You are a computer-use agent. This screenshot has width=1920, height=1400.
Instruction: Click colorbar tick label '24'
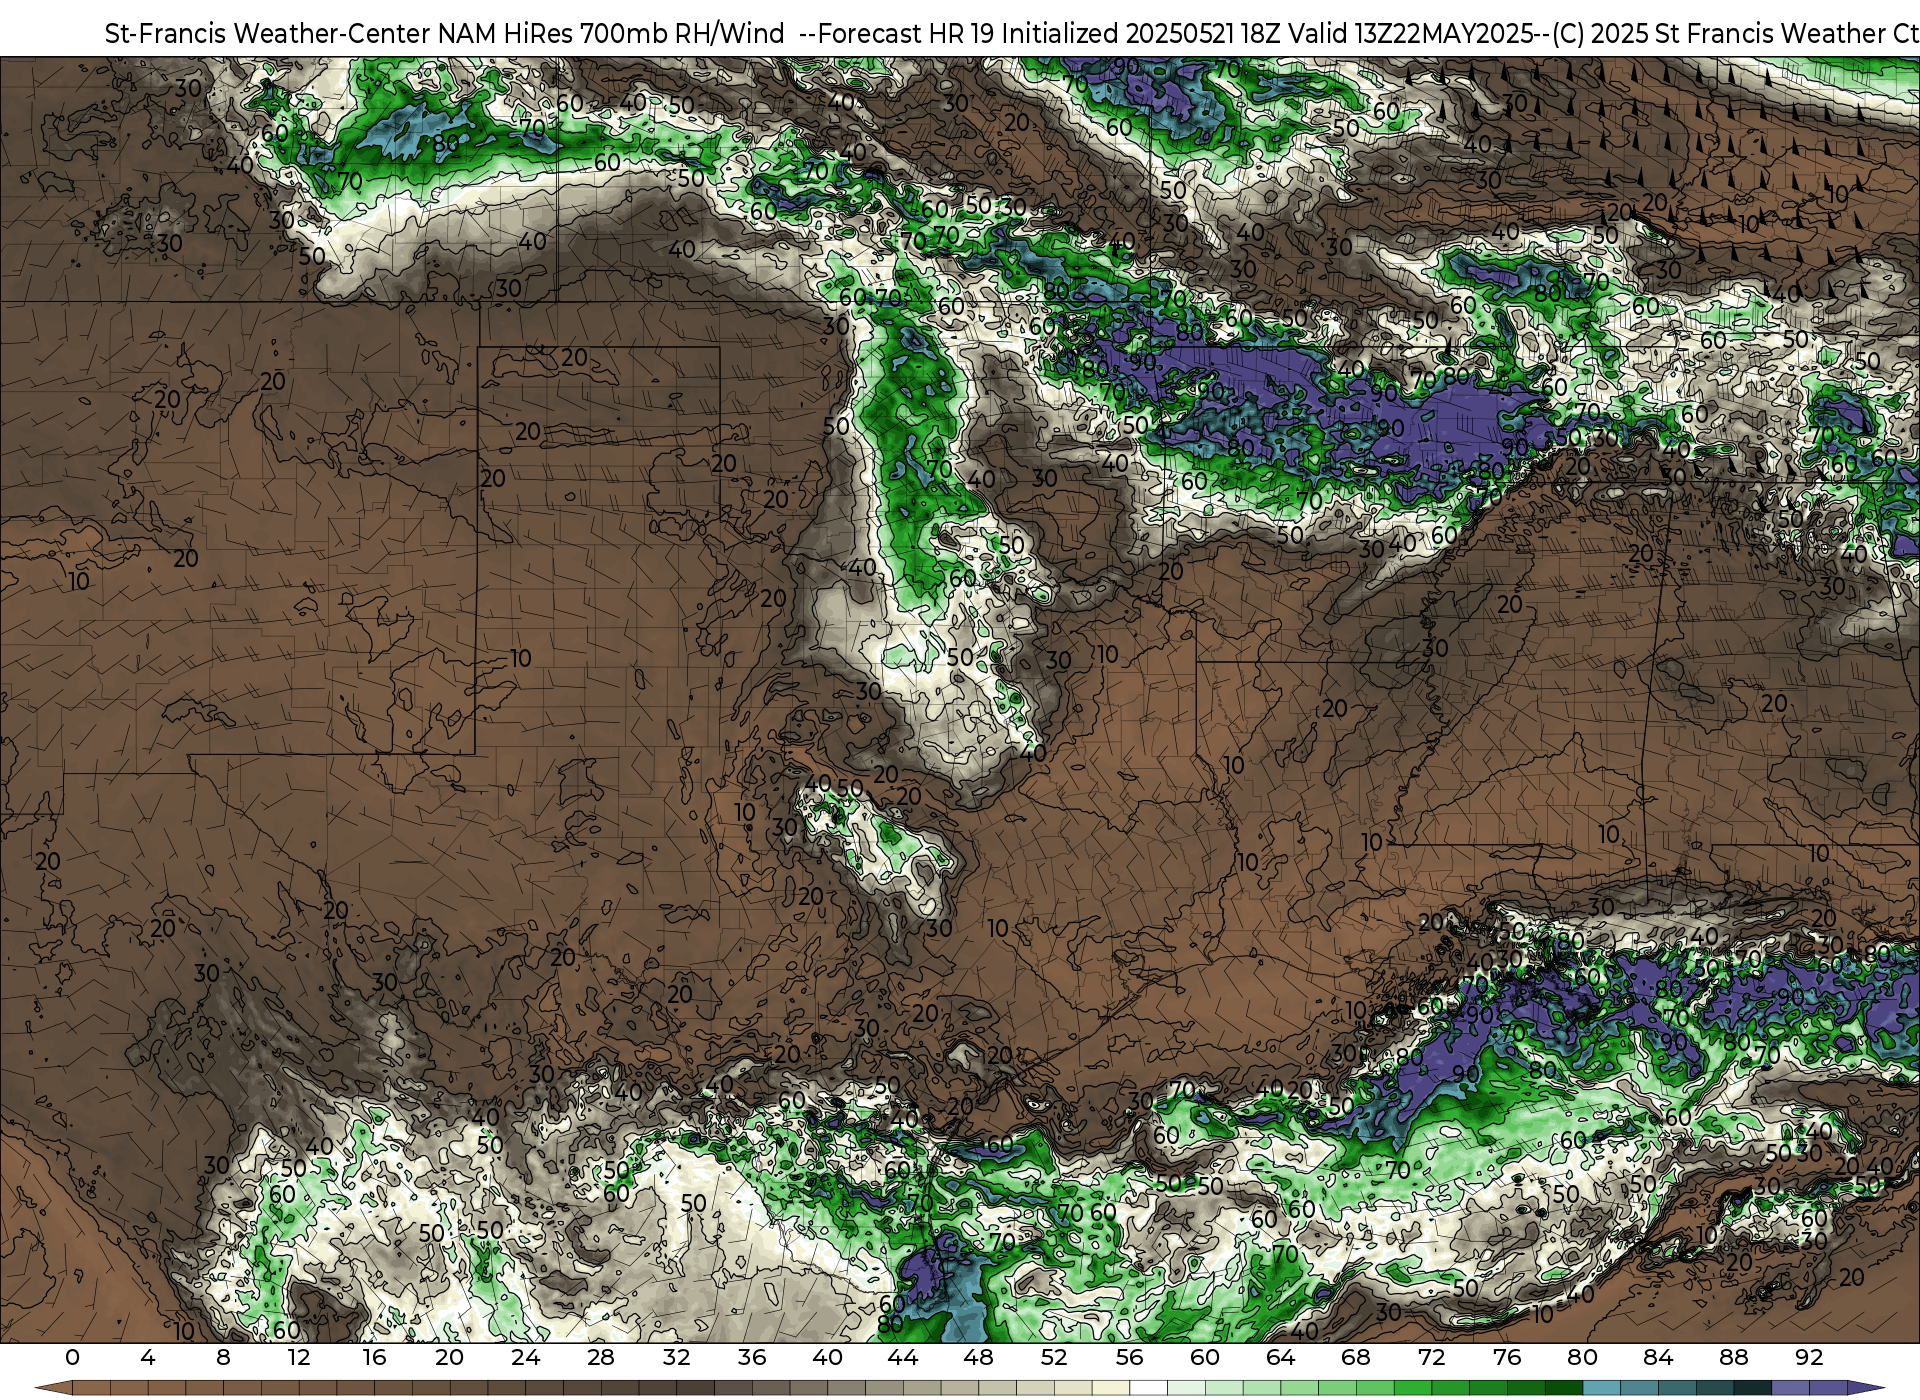pos(525,1358)
